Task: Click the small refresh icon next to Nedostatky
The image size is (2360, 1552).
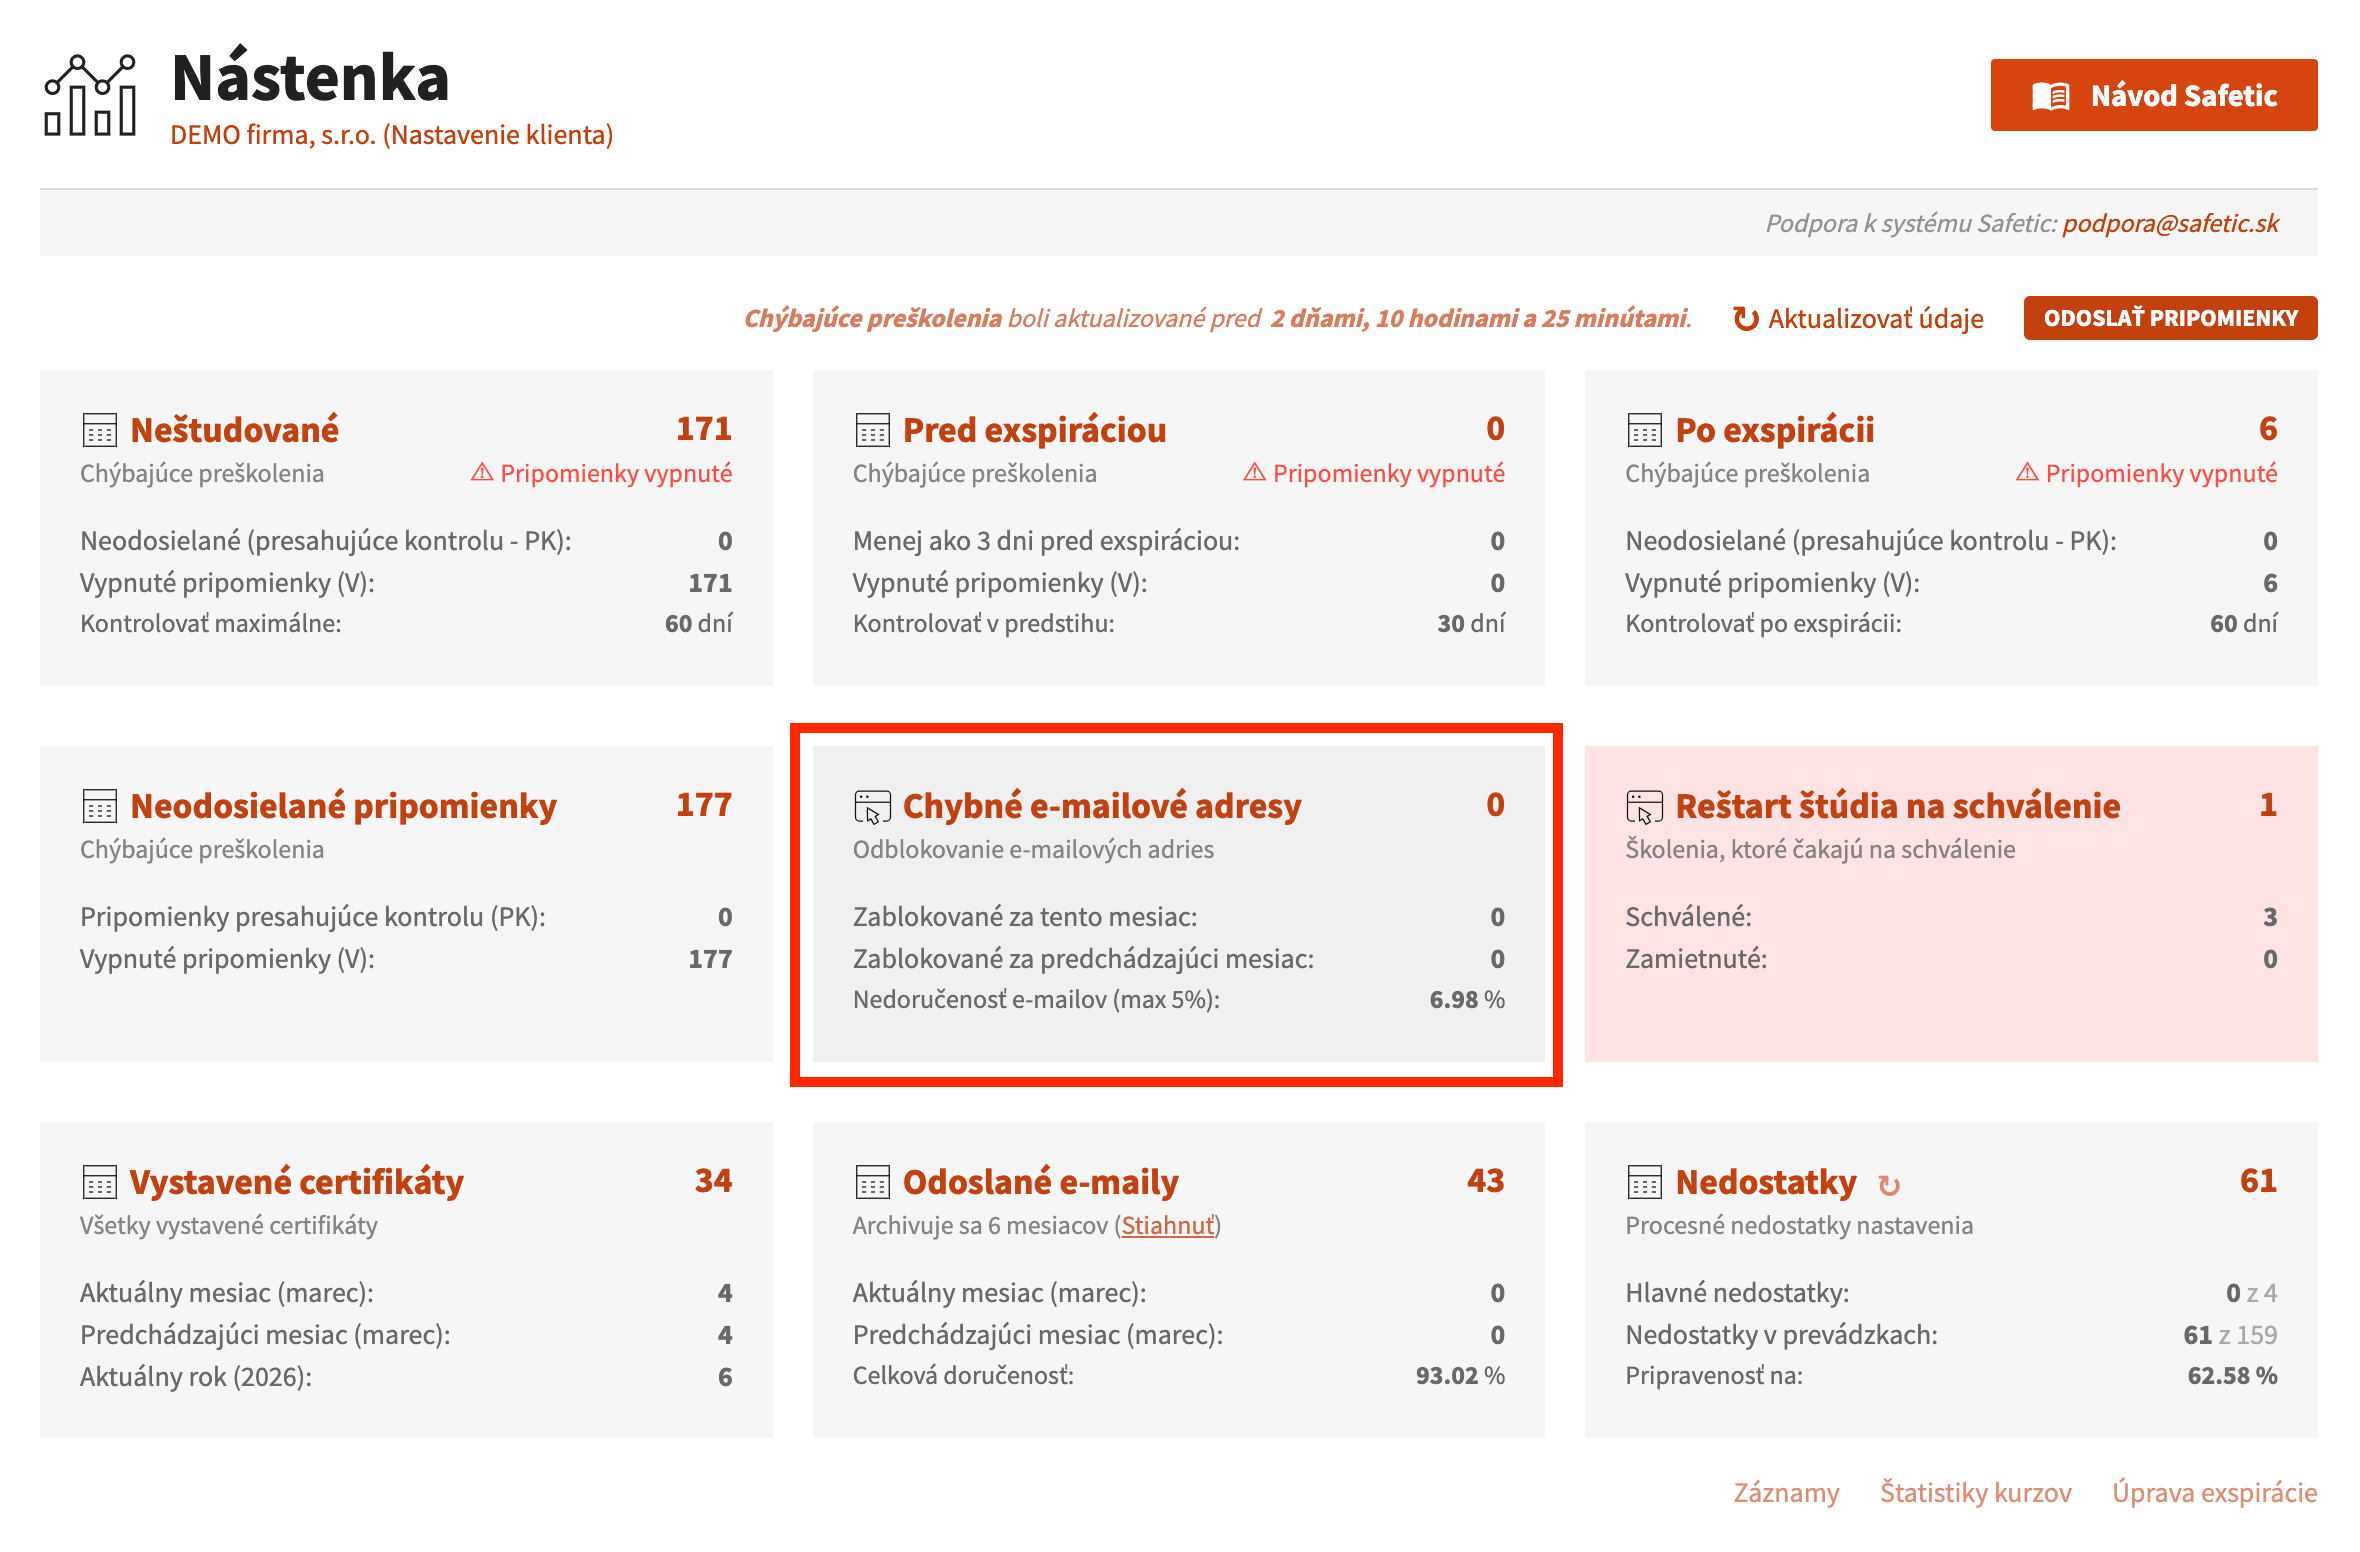Action: [1889, 1185]
